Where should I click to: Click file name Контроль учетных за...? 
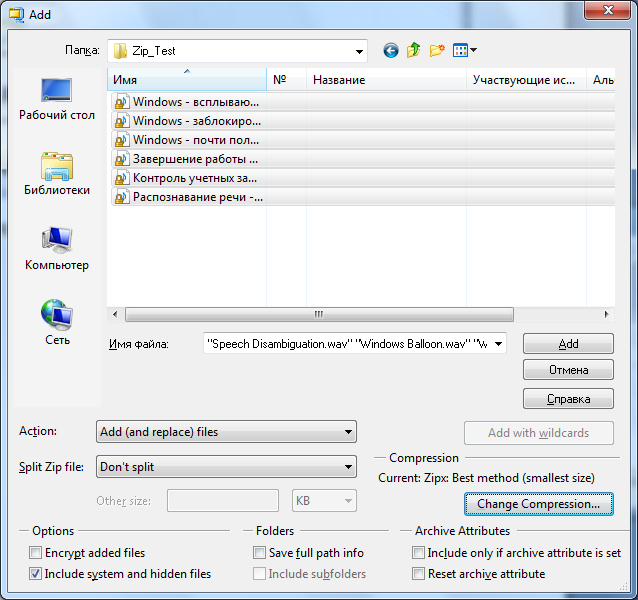tap(195, 178)
